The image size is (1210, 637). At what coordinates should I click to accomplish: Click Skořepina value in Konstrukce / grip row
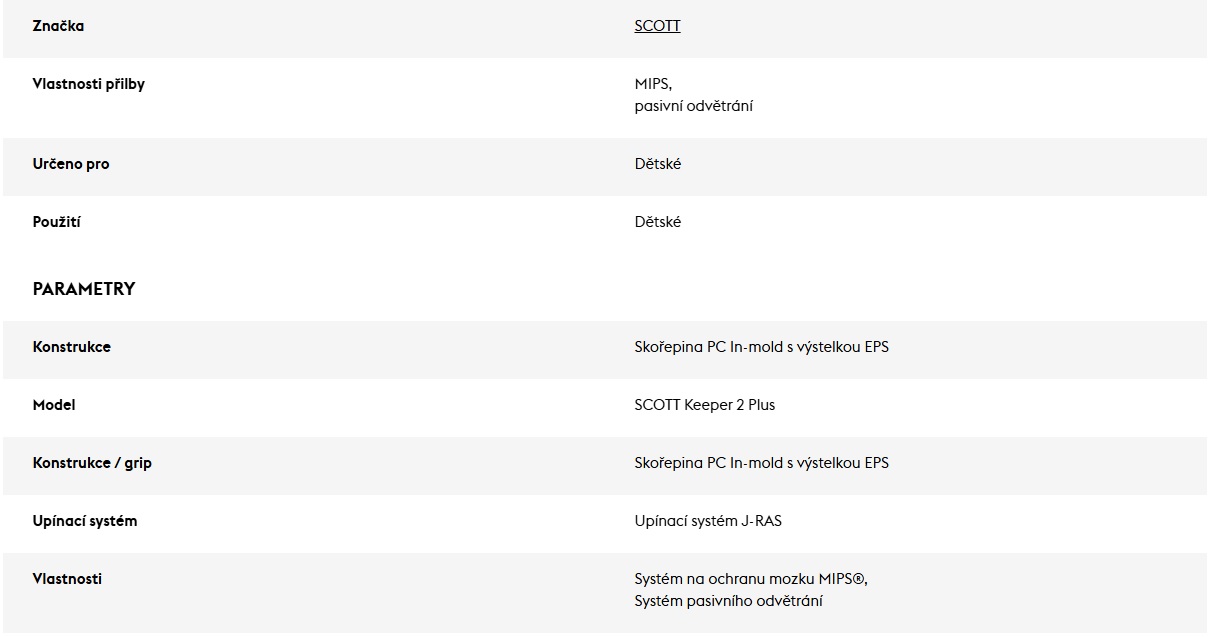click(761, 463)
